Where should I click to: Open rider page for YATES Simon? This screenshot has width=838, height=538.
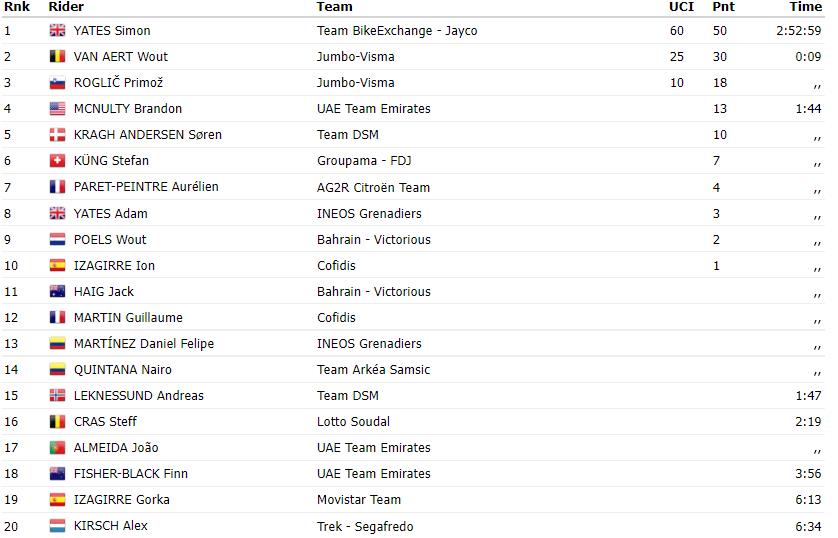112,30
